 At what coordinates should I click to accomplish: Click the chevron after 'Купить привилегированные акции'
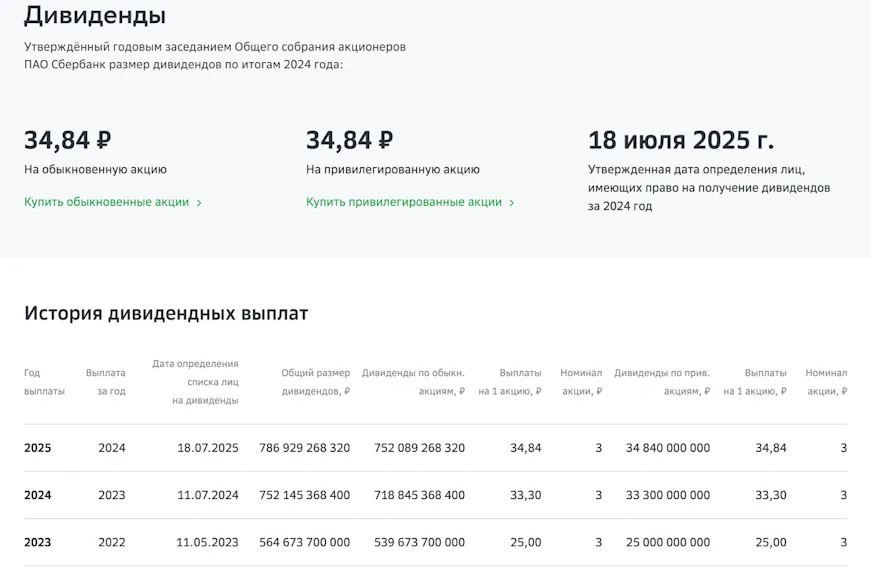512,203
